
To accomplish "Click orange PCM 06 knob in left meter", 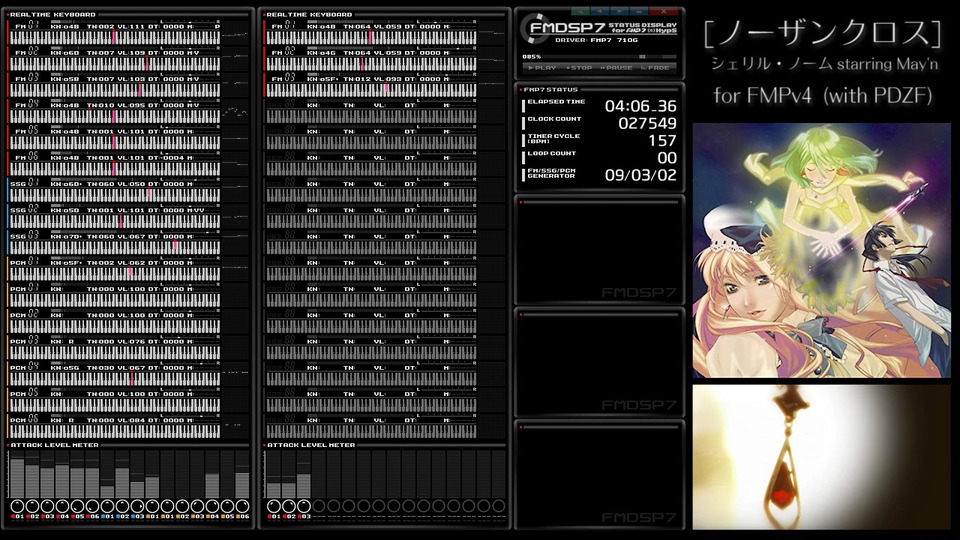I will [242, 506].
